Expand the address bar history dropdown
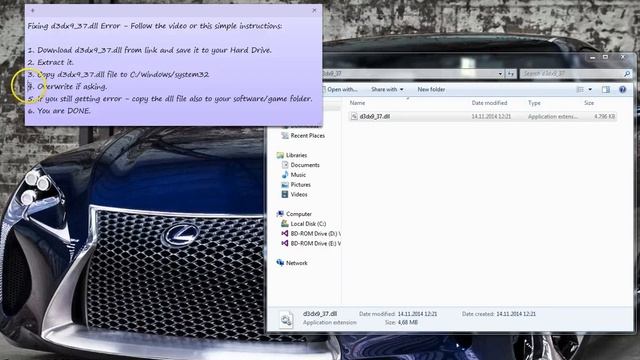The width and height of the screenshot is (640, 360). click(500, 74)
